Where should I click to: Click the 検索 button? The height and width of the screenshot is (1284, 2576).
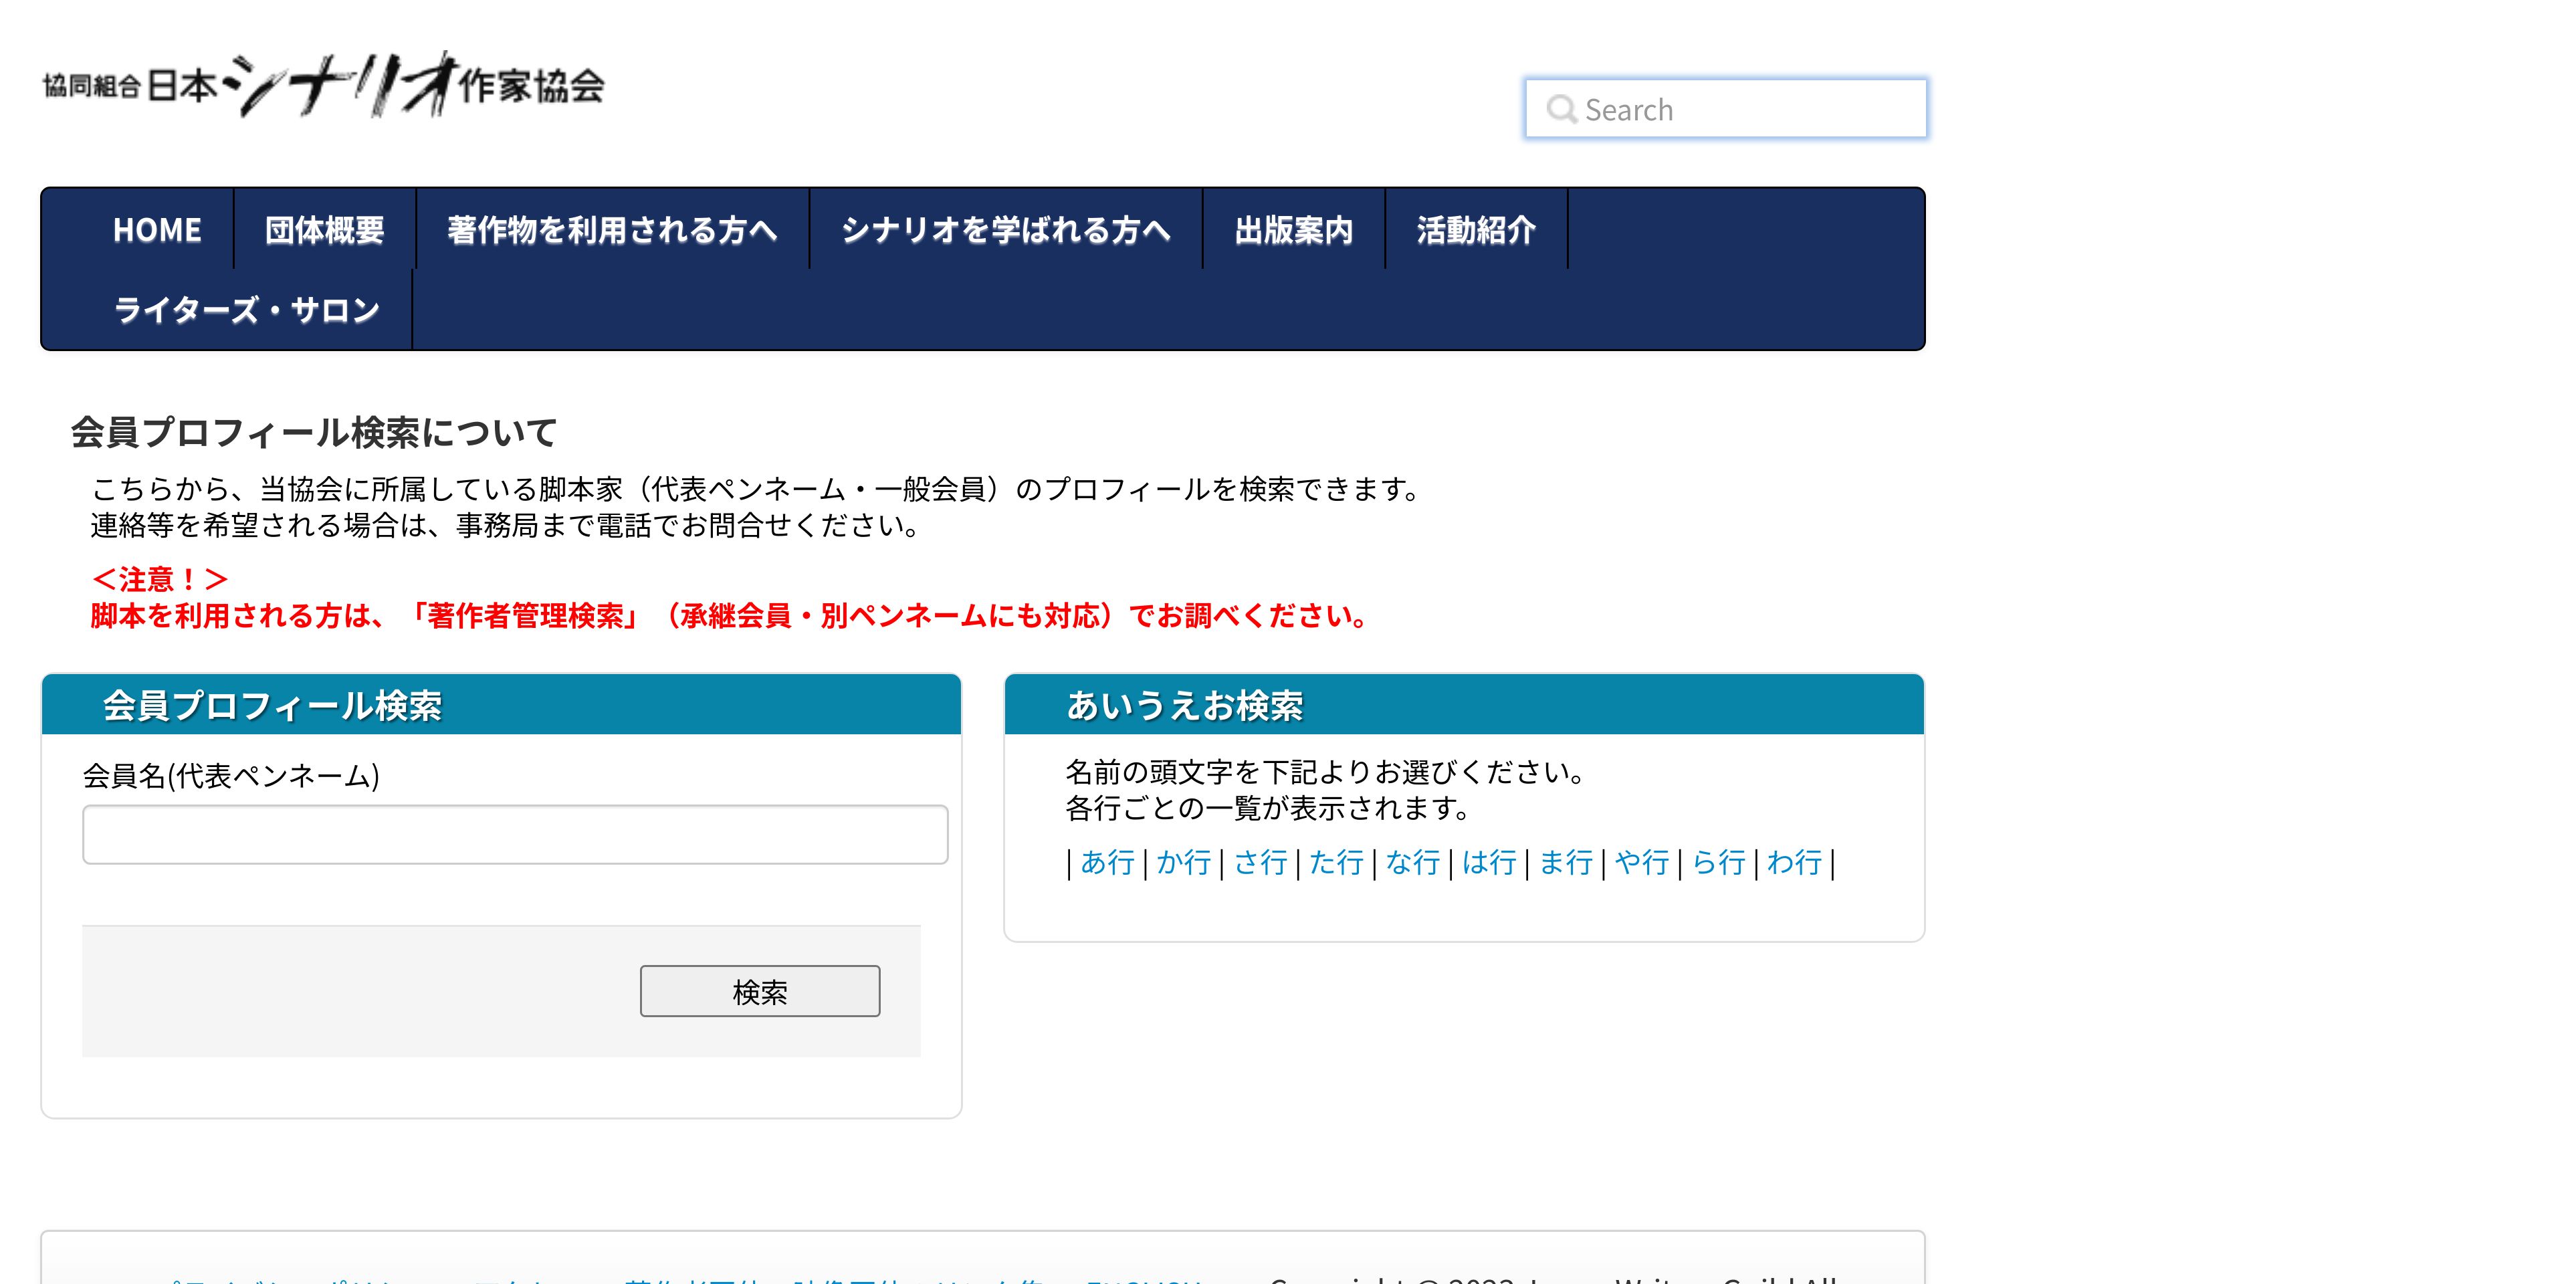760,991
